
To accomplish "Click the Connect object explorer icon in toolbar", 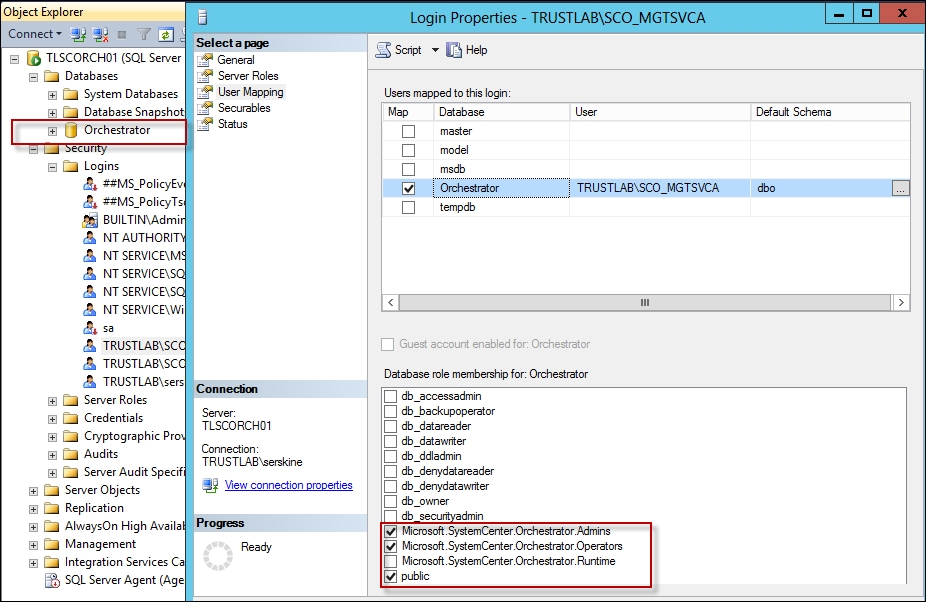I will pos(78,34).
